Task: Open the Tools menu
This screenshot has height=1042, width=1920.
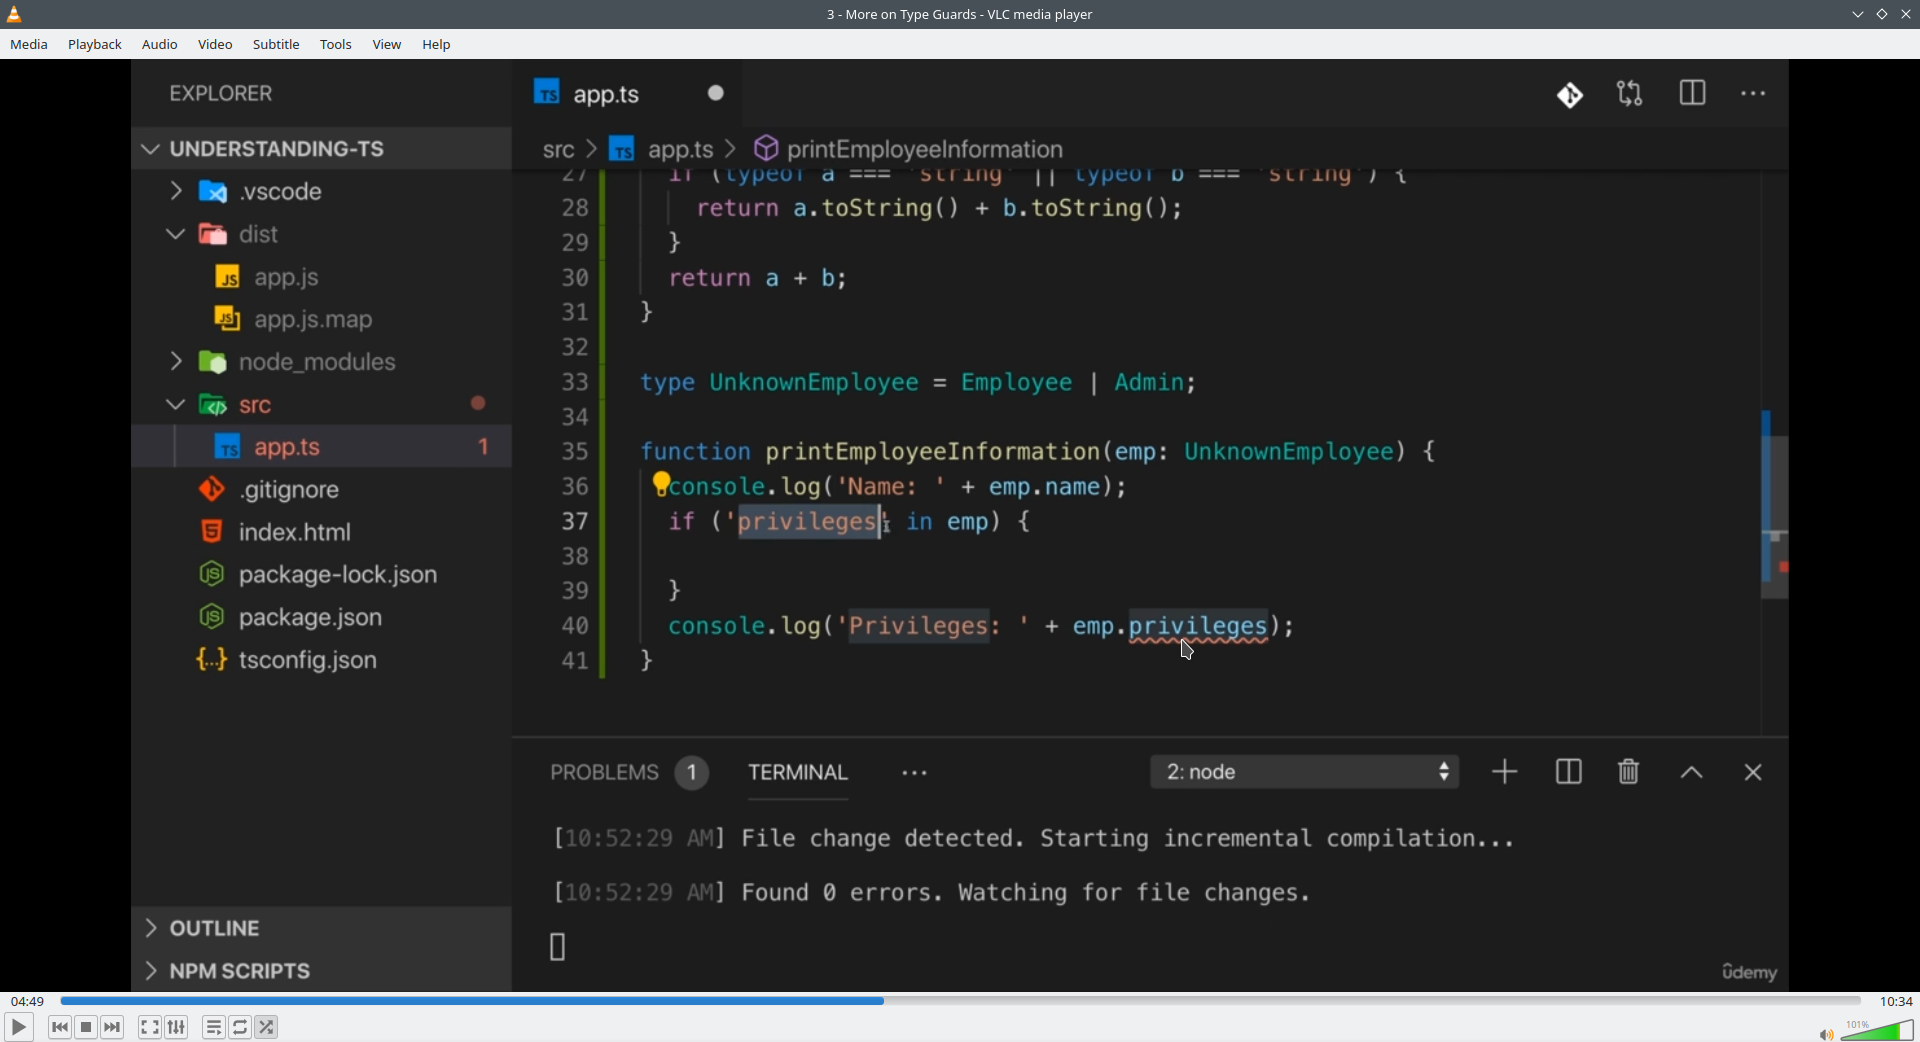Action: [x=336, y=45]
